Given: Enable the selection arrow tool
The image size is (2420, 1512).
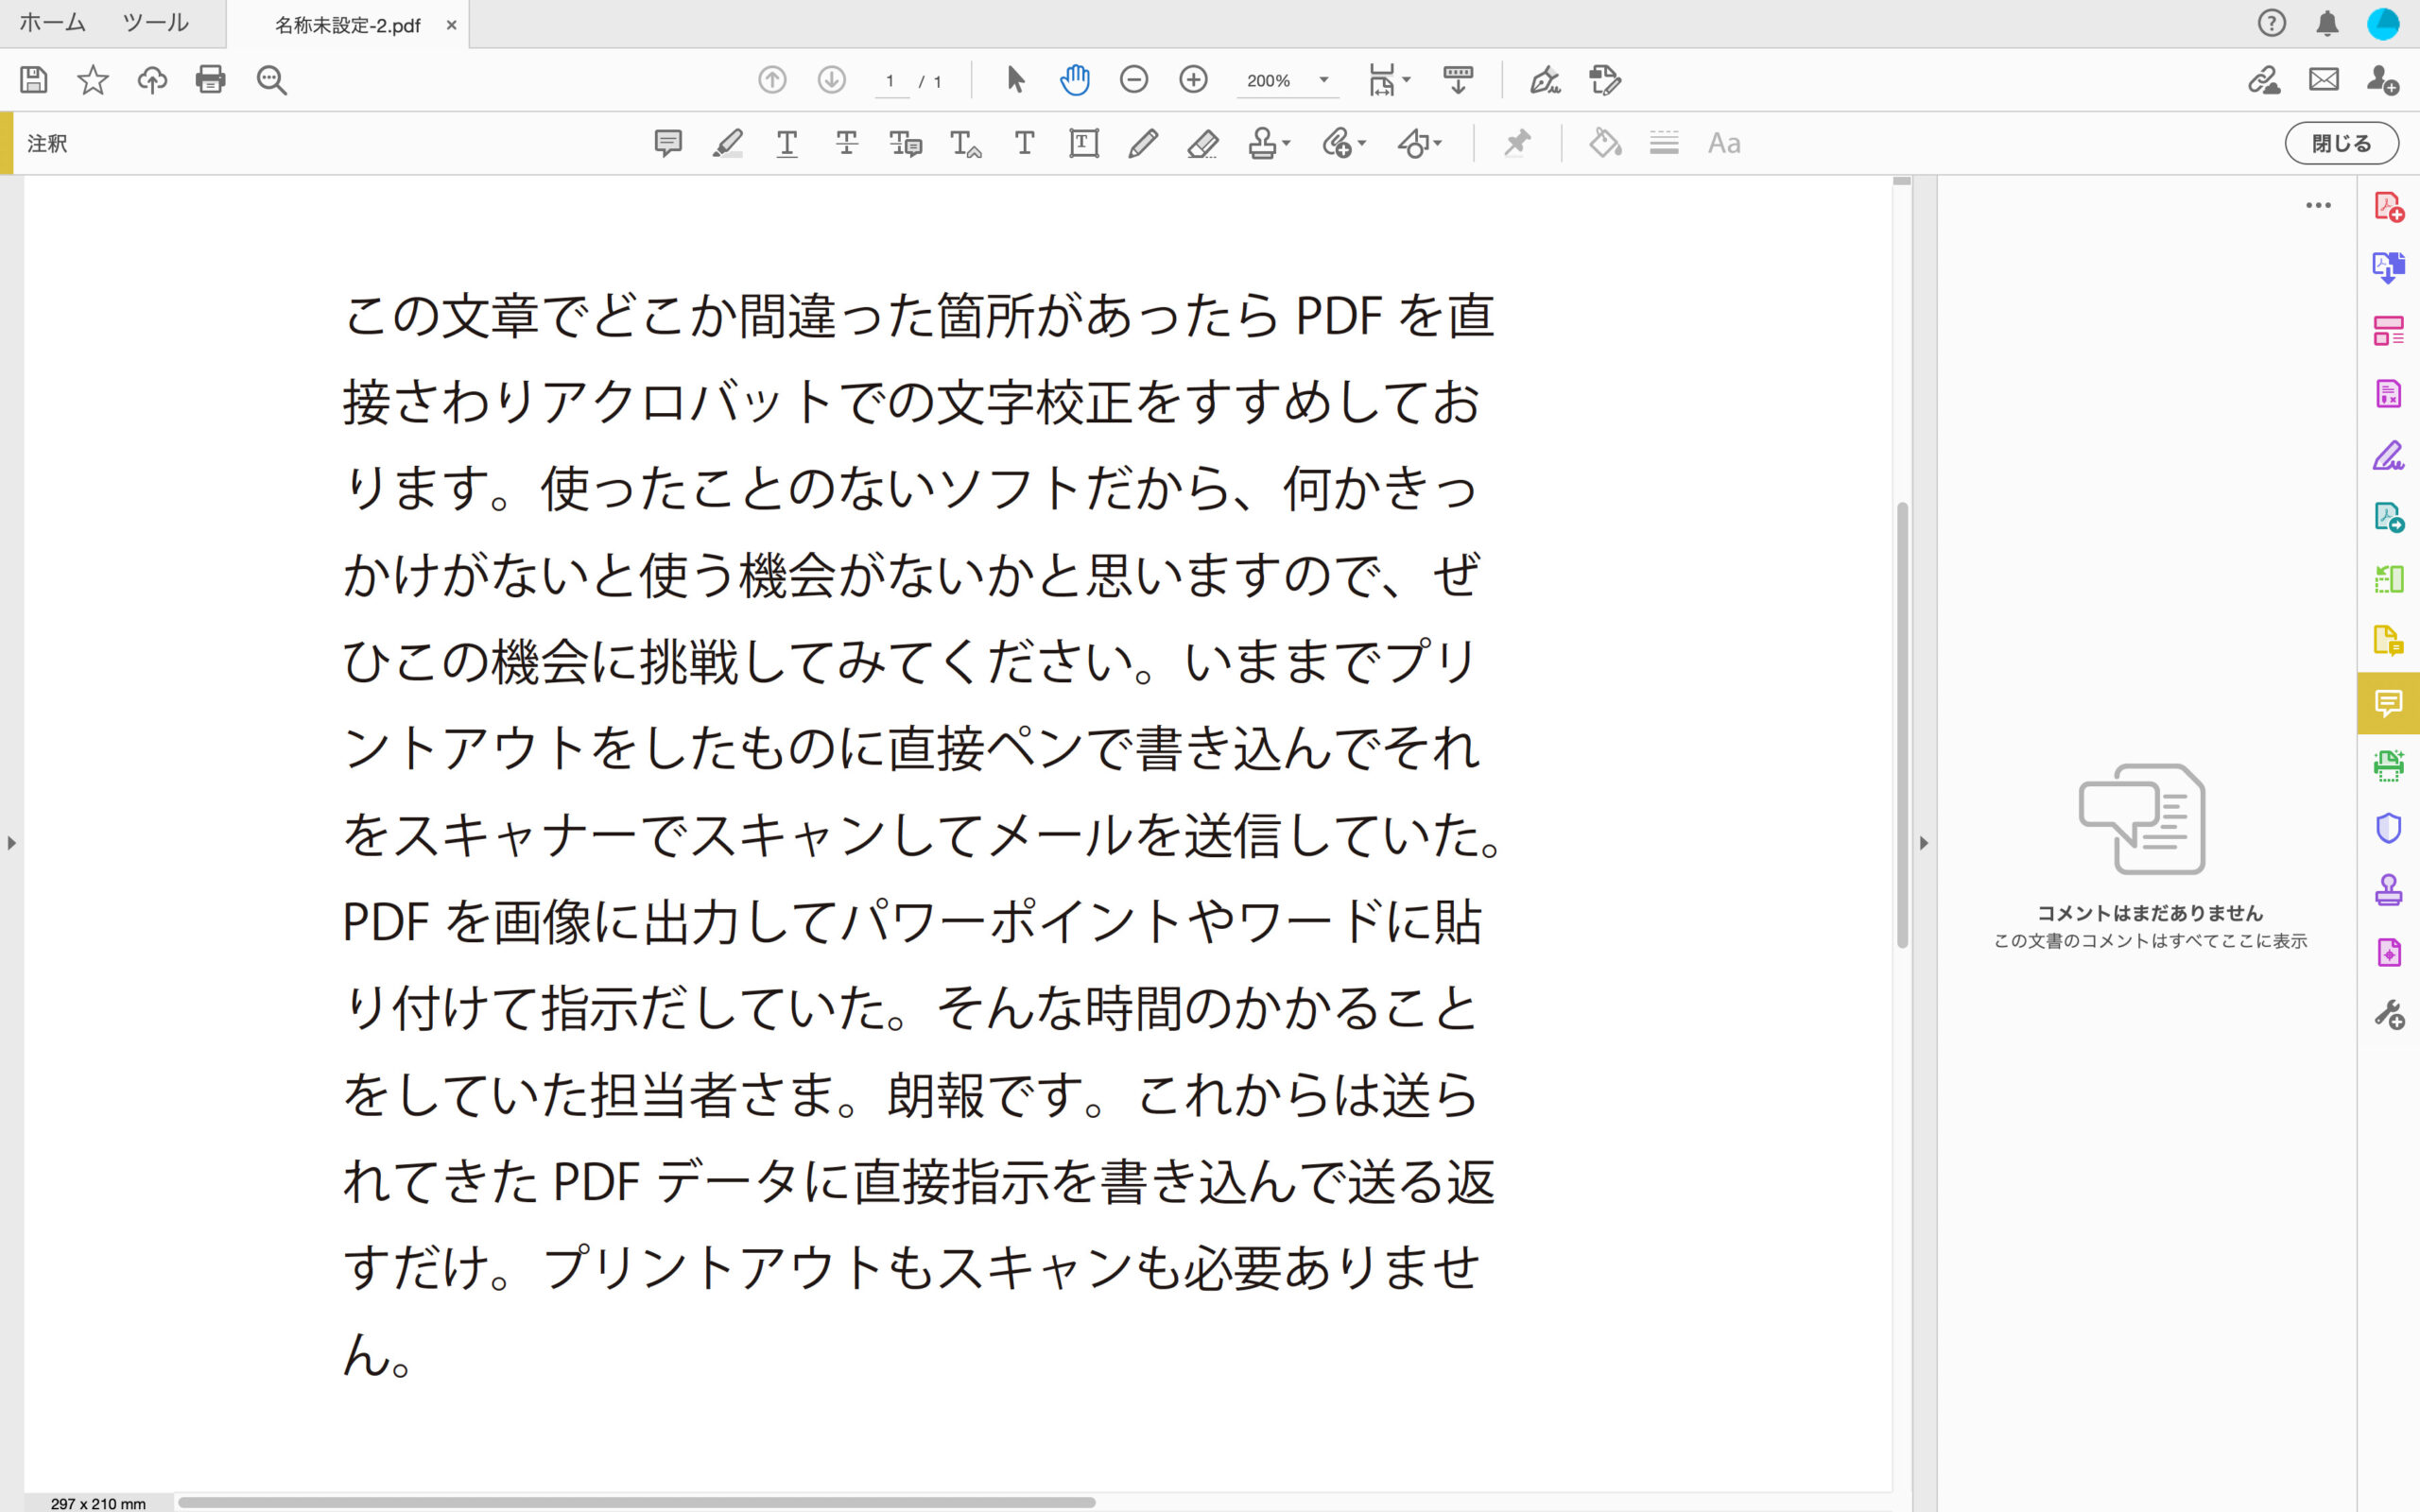Looking at the screenshot, I should (1014, 82).
